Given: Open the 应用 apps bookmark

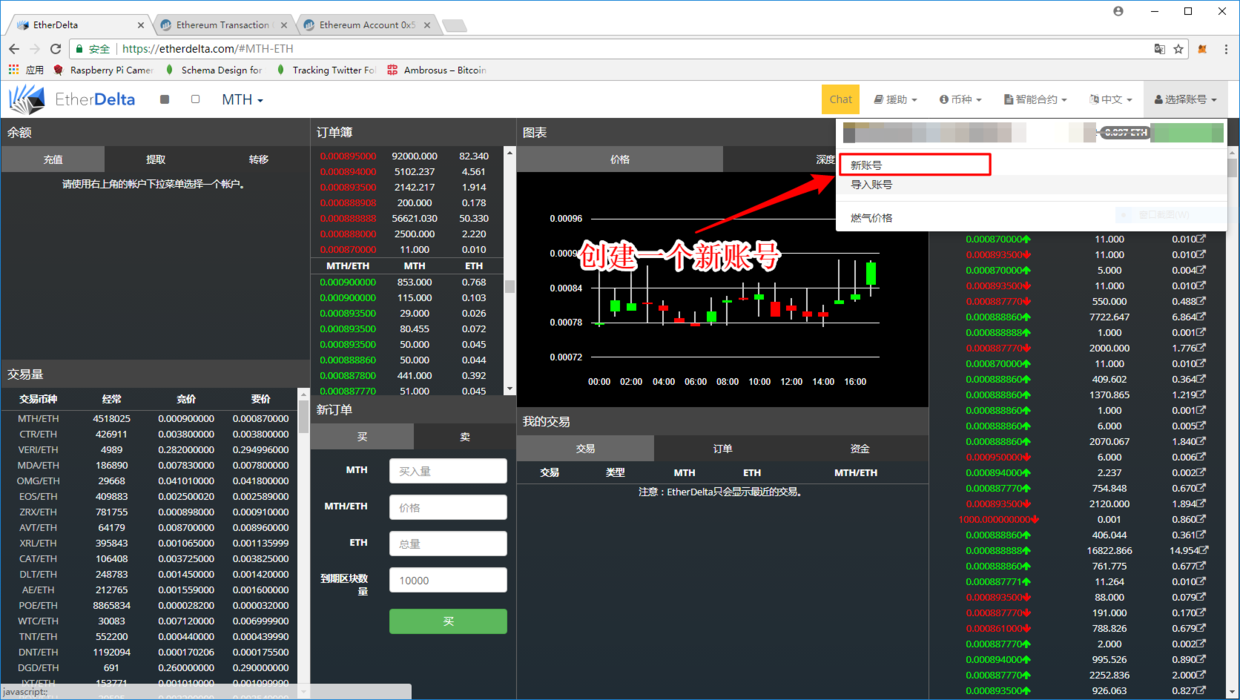Looking at the screenshot, I should (26, 70).
